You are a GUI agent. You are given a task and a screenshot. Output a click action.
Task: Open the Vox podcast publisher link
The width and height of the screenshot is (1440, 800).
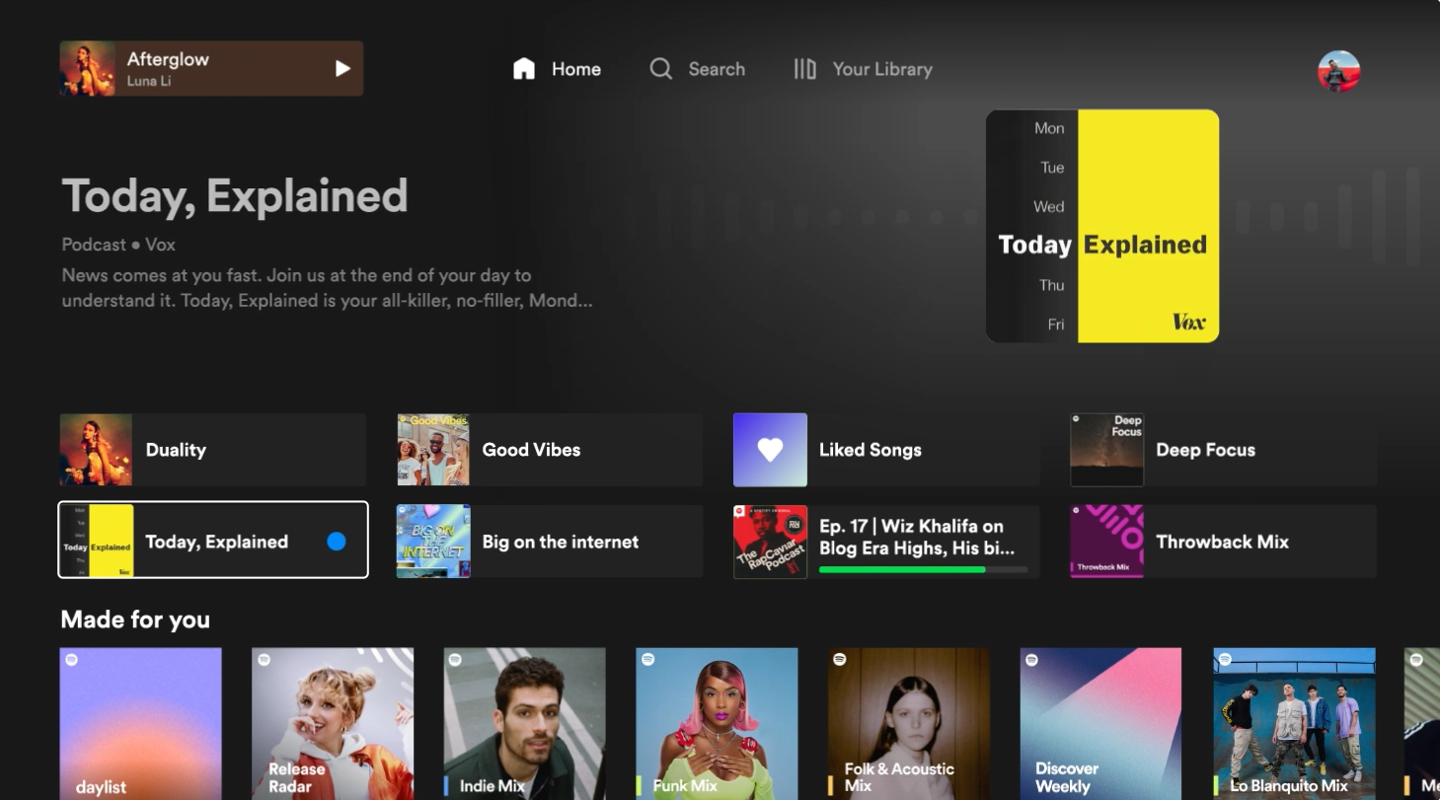pos(161,244)
